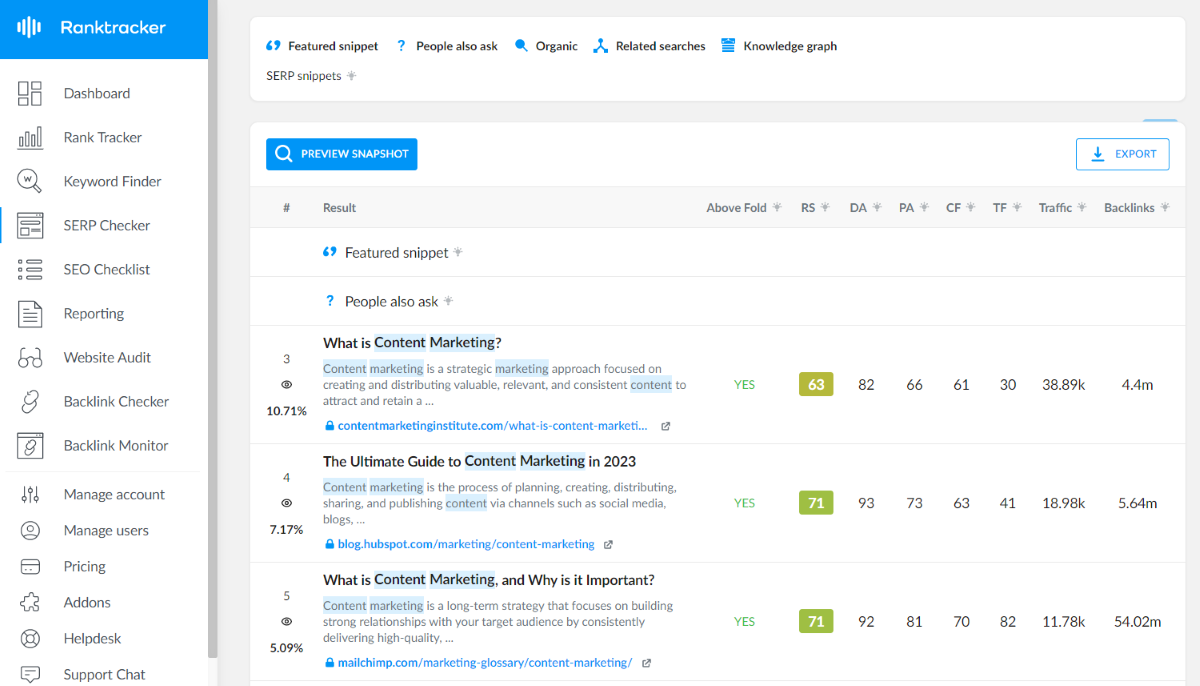Click the Manage account sliders icon
This screenshot has height=686, width=1200.
tap(30, 494)
